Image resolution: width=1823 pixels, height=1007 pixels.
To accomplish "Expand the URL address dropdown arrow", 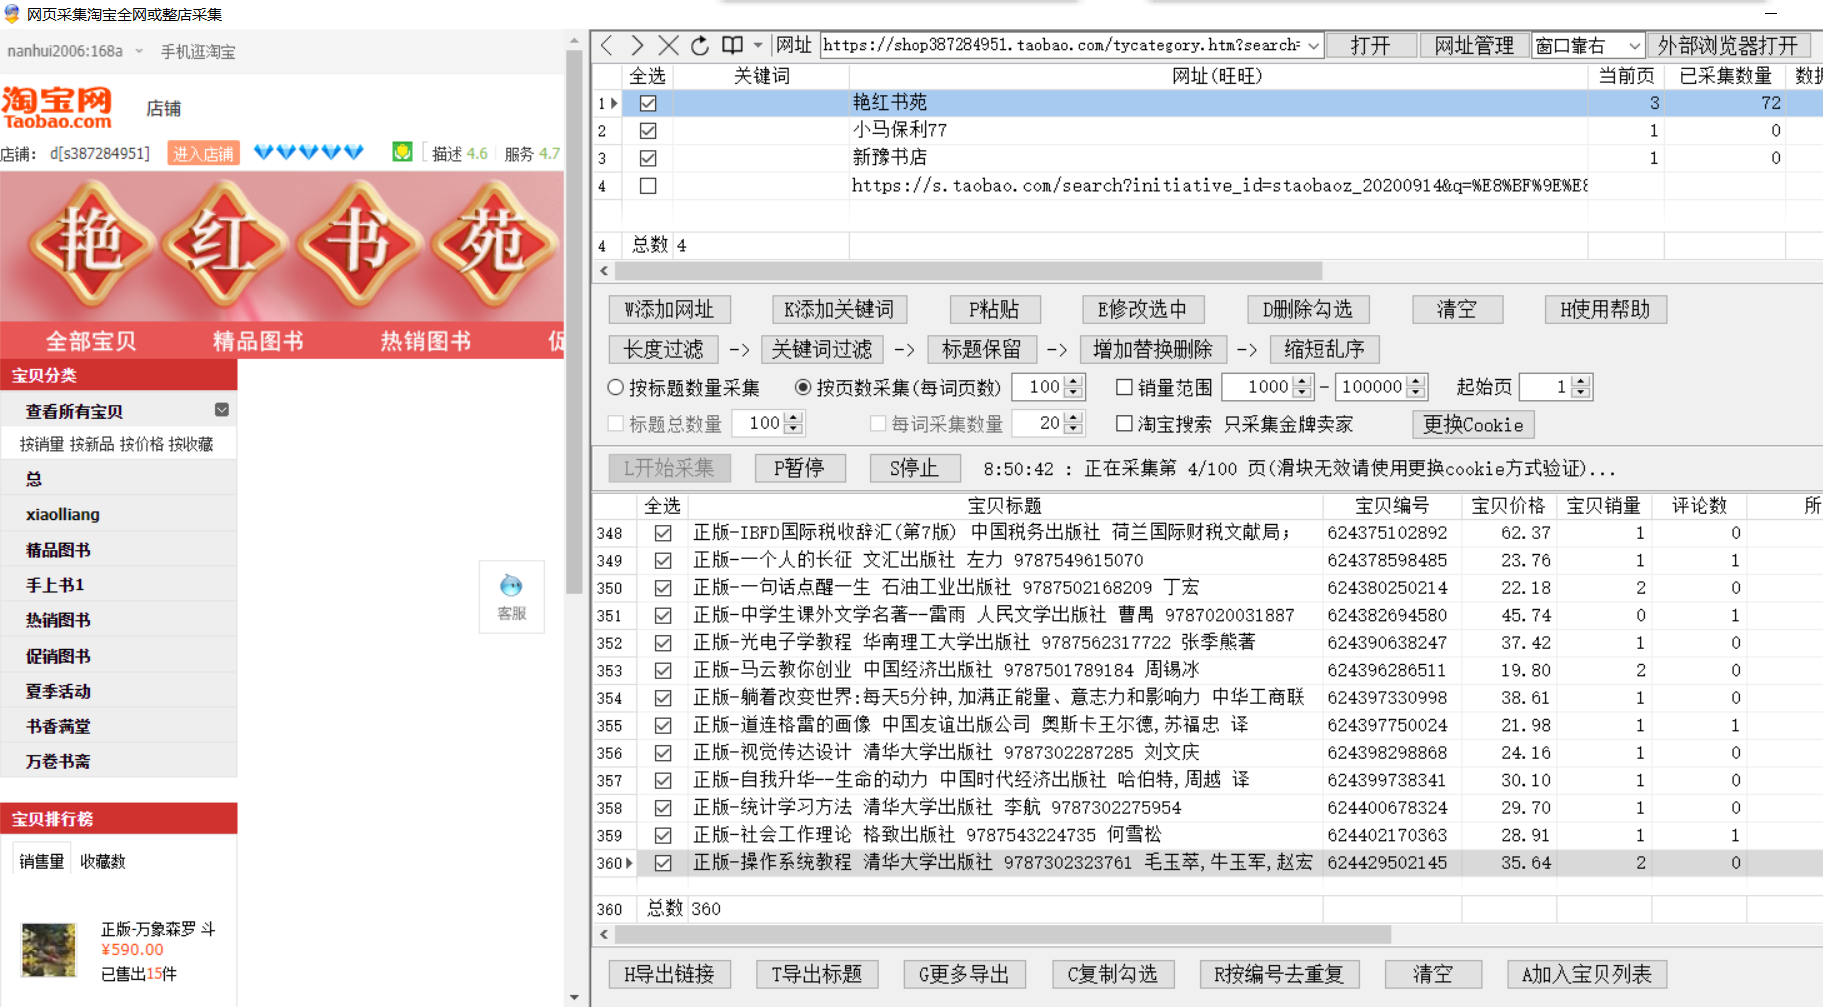I will pos(1313,46).
